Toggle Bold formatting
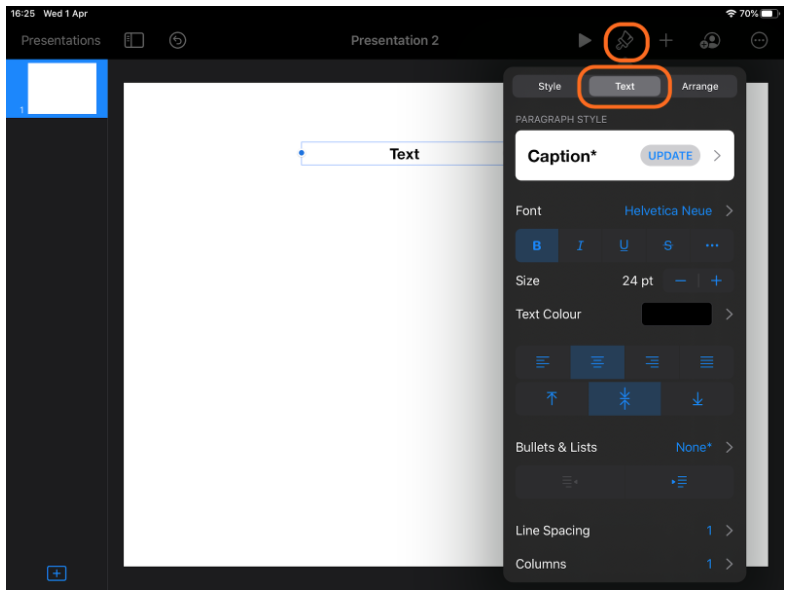The height and width of the screenshot is (600, 796). (537, 246)
